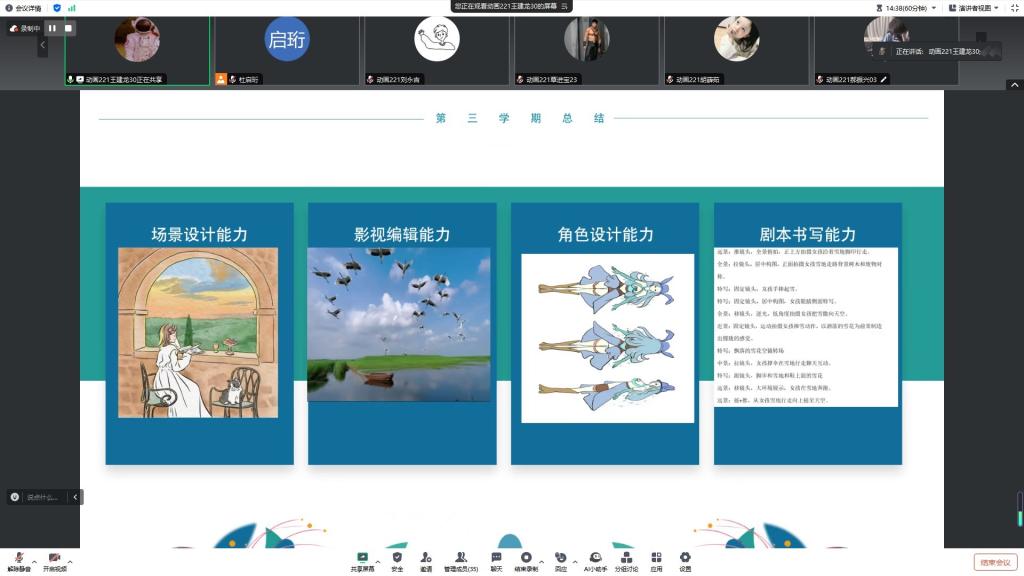Expand the meeting timer 14:38 dropdown

click(x=934, y=8)
